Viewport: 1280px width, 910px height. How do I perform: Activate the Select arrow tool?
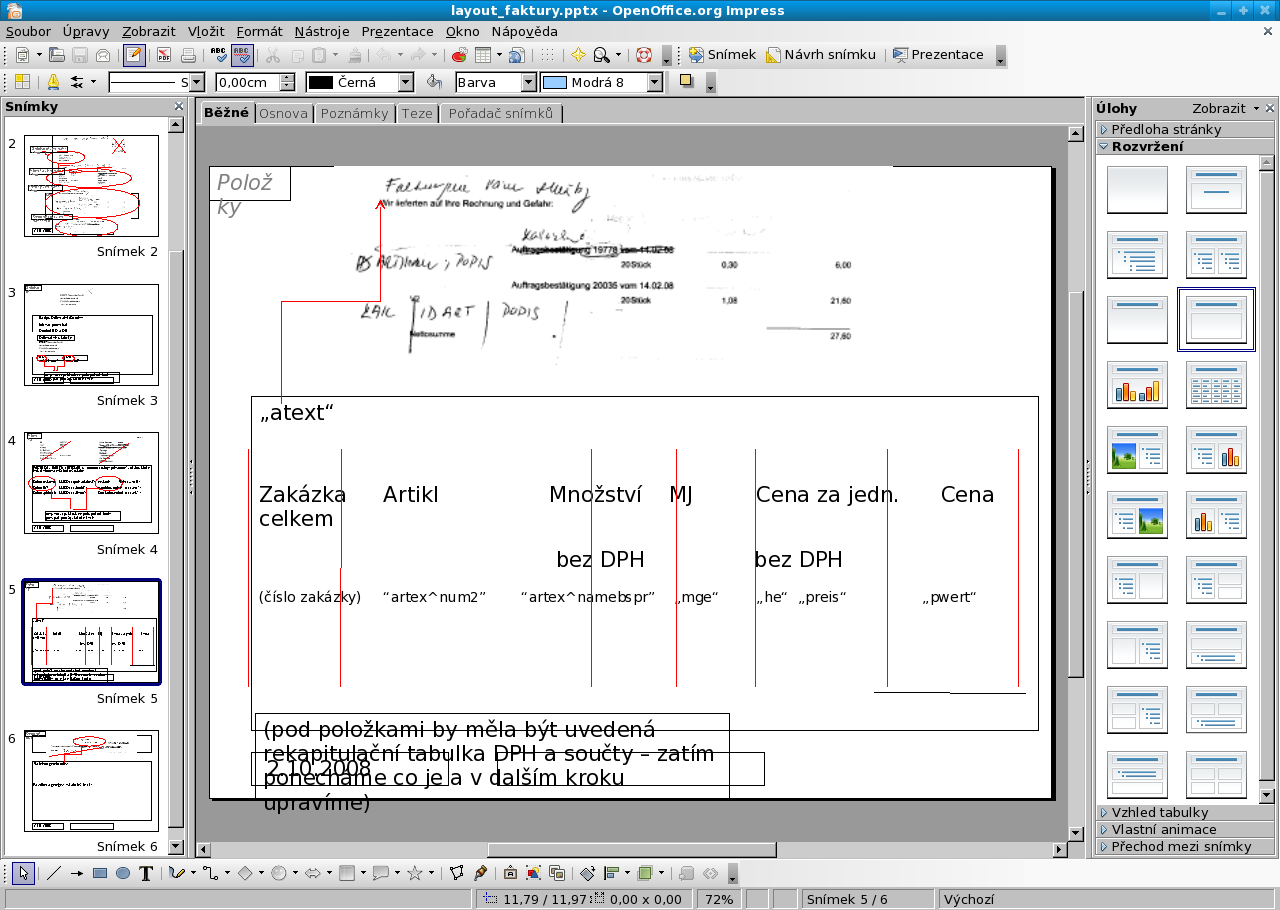[x=23, y=873]
